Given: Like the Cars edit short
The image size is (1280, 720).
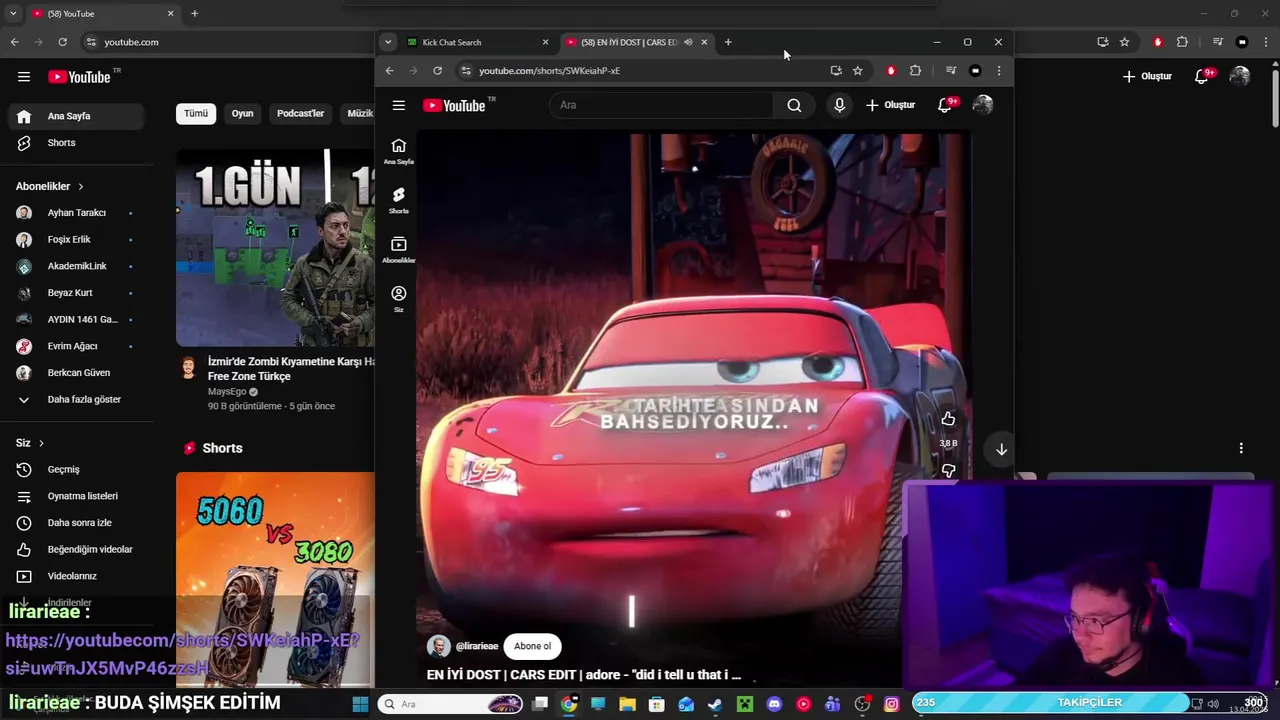Looking at the screenshot, I should 948,419.
